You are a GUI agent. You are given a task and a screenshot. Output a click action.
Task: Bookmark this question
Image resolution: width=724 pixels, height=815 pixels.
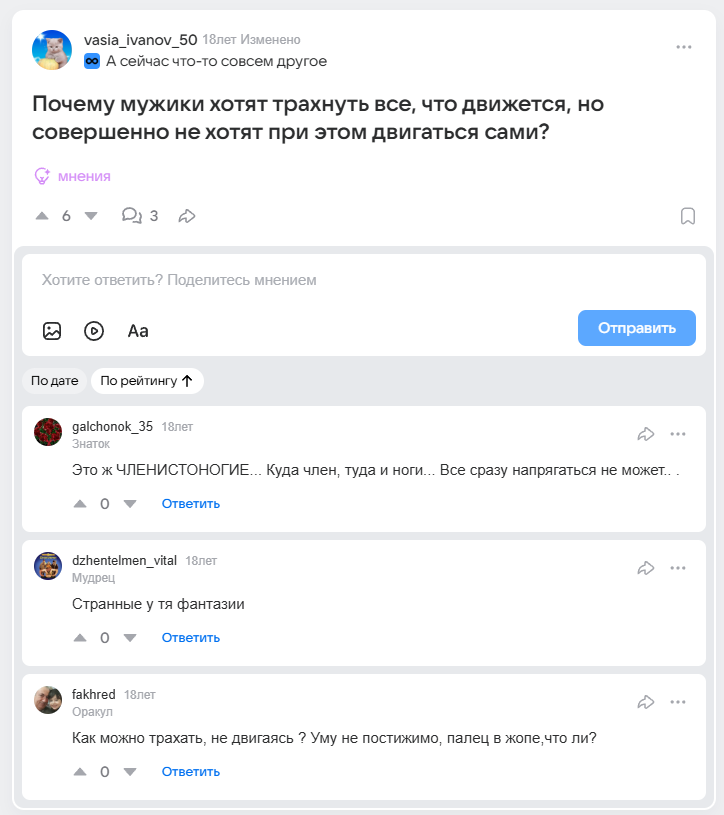(x=688, y=216)
